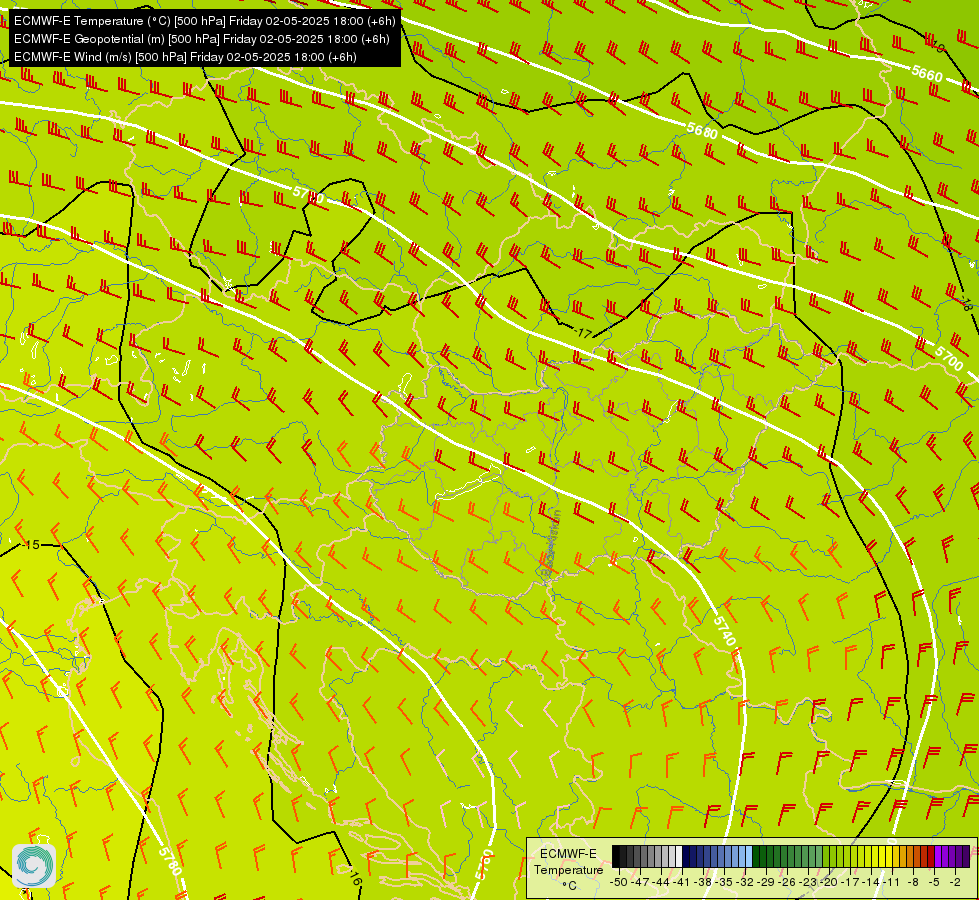Click the 5680 geopotential contour label
Viewport: 979px width, 900px height.
coord(702,131)
